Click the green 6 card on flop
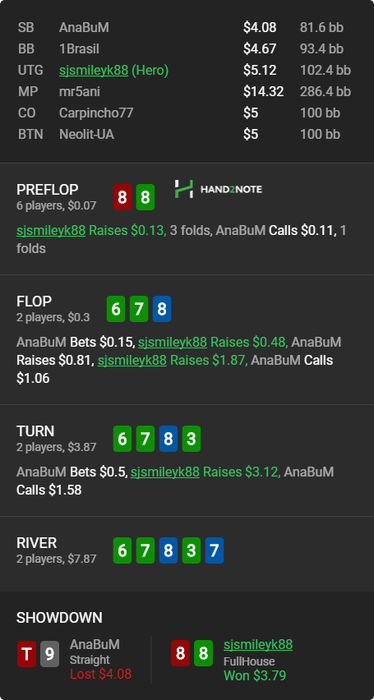The width and height of the screenshot is (374, 700). click(116, 308)
